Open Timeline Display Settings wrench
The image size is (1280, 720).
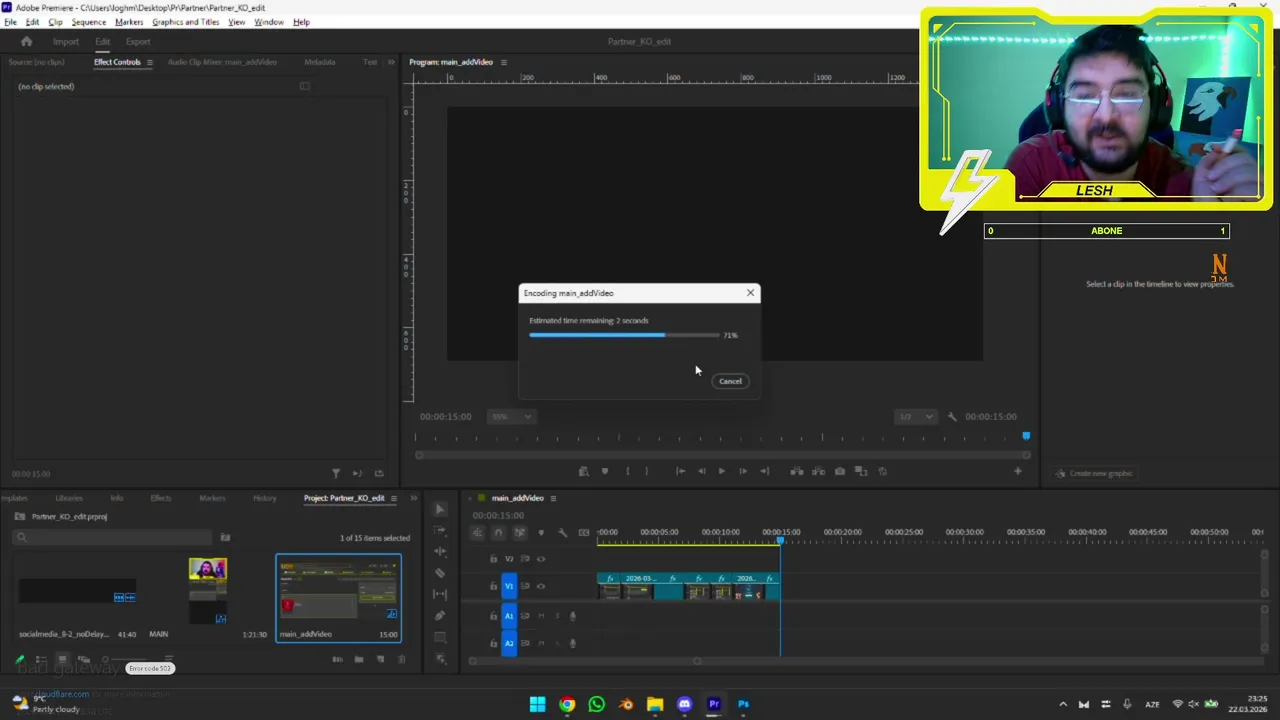[x=562, y=532]
